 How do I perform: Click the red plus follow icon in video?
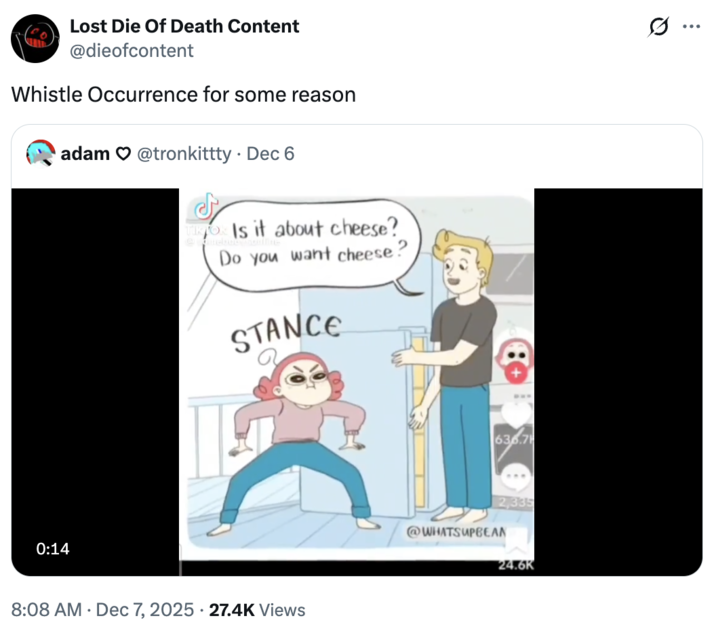[516, 371]
